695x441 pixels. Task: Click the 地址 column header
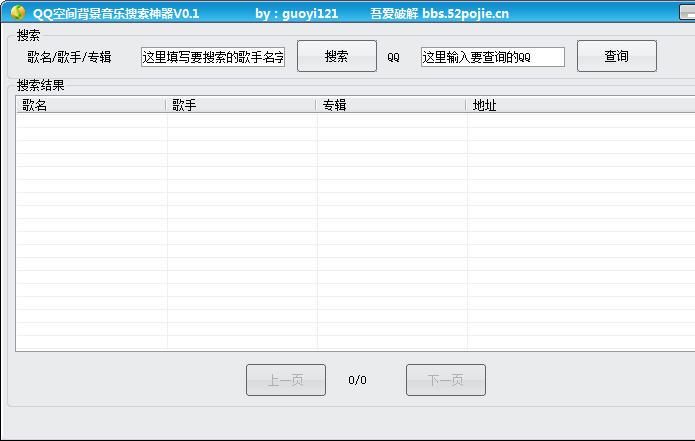click(581, 105)
